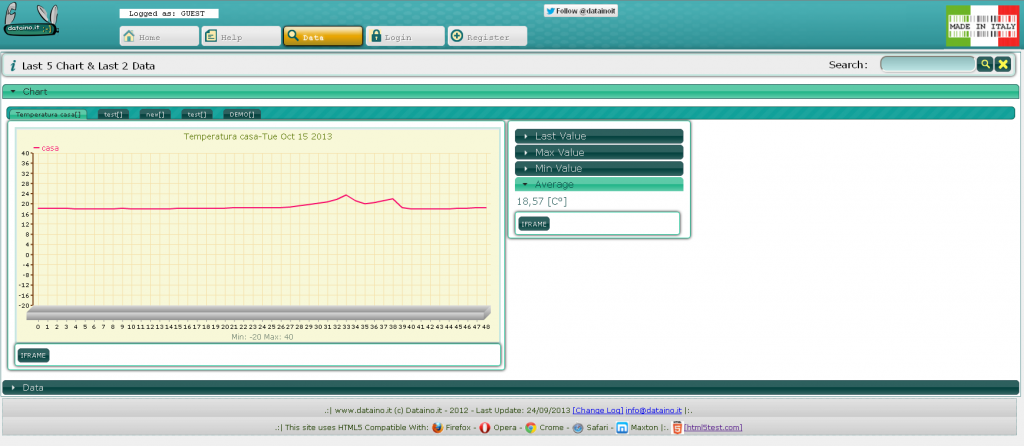Click the Firefox browser icon in footer
Screen dimensions: 1024x446
tap(437, 428)
